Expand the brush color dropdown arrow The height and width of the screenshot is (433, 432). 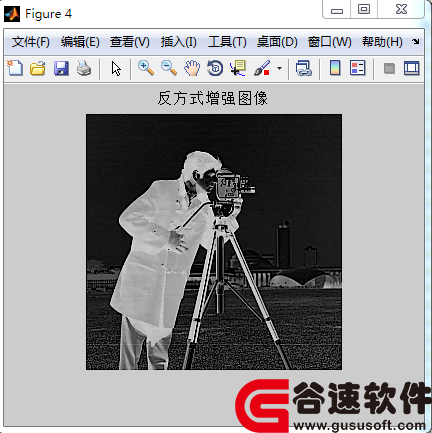pos(279,68)
